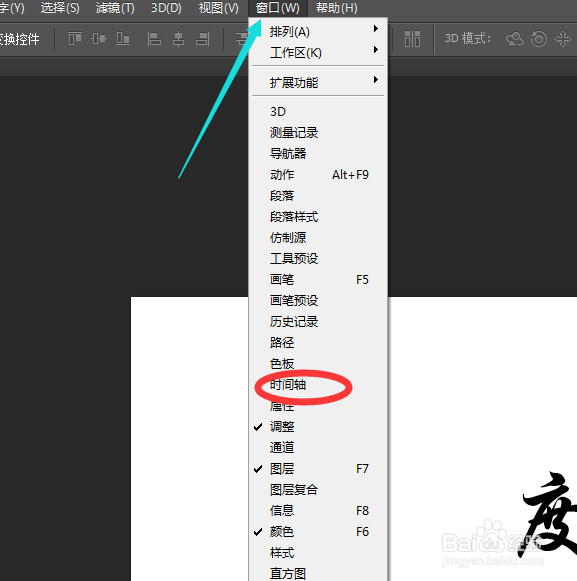Close the 窗口(W) menu

278,8
